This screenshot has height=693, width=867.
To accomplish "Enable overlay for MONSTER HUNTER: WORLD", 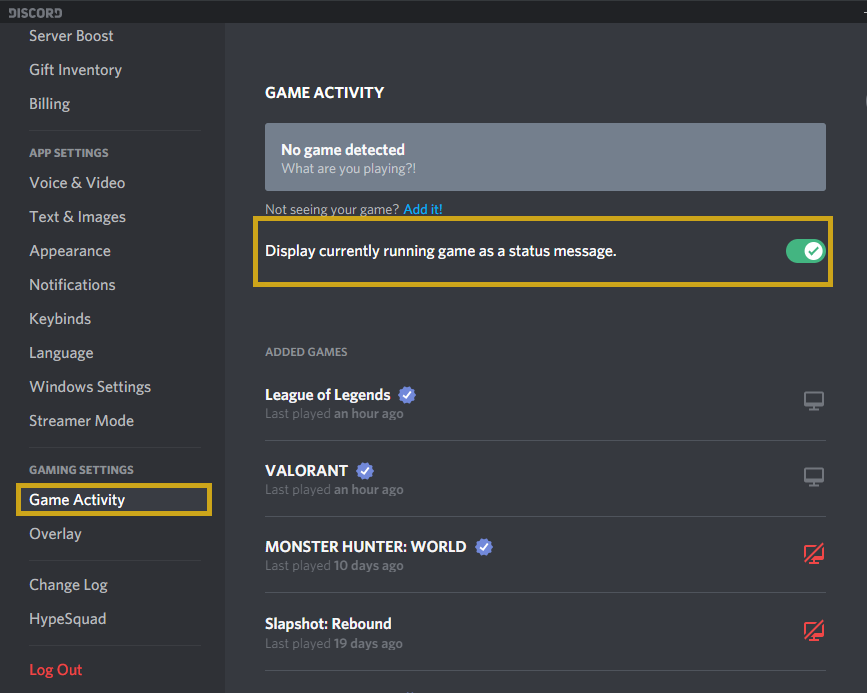I will click(813, 553).
